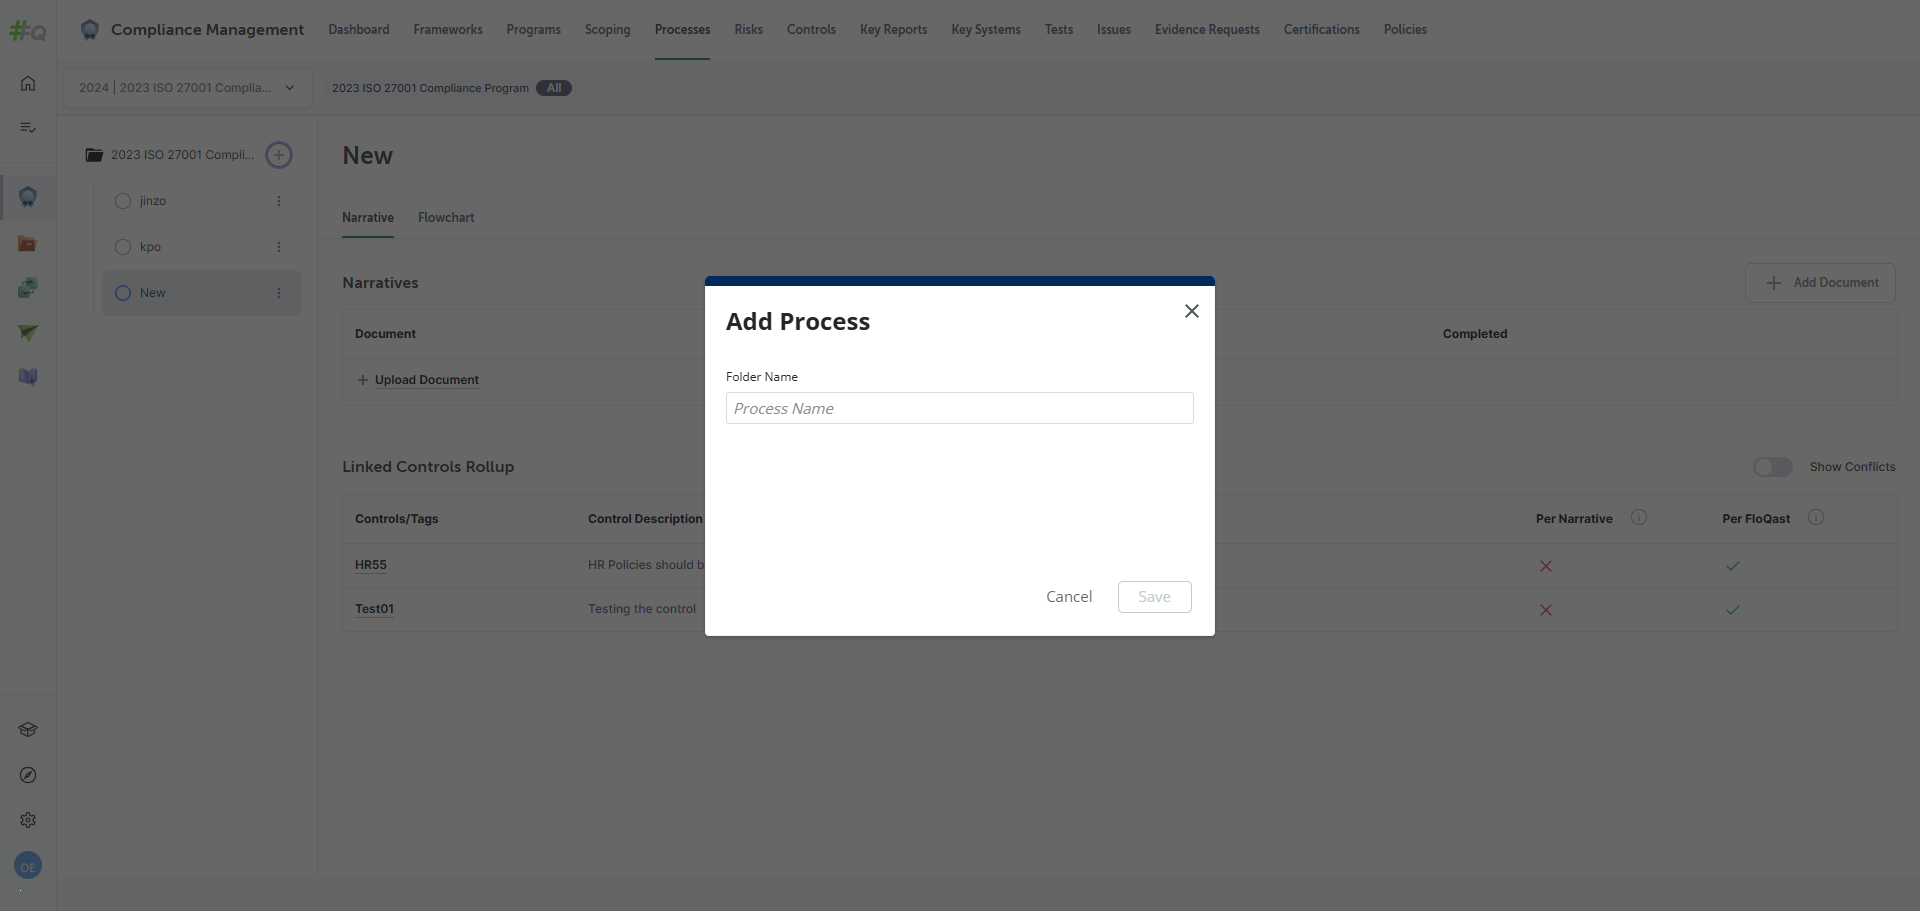Viewport: 1920px width, 911px height.
Task: Open the Test01 control link
Action: (x=374, y=609)
